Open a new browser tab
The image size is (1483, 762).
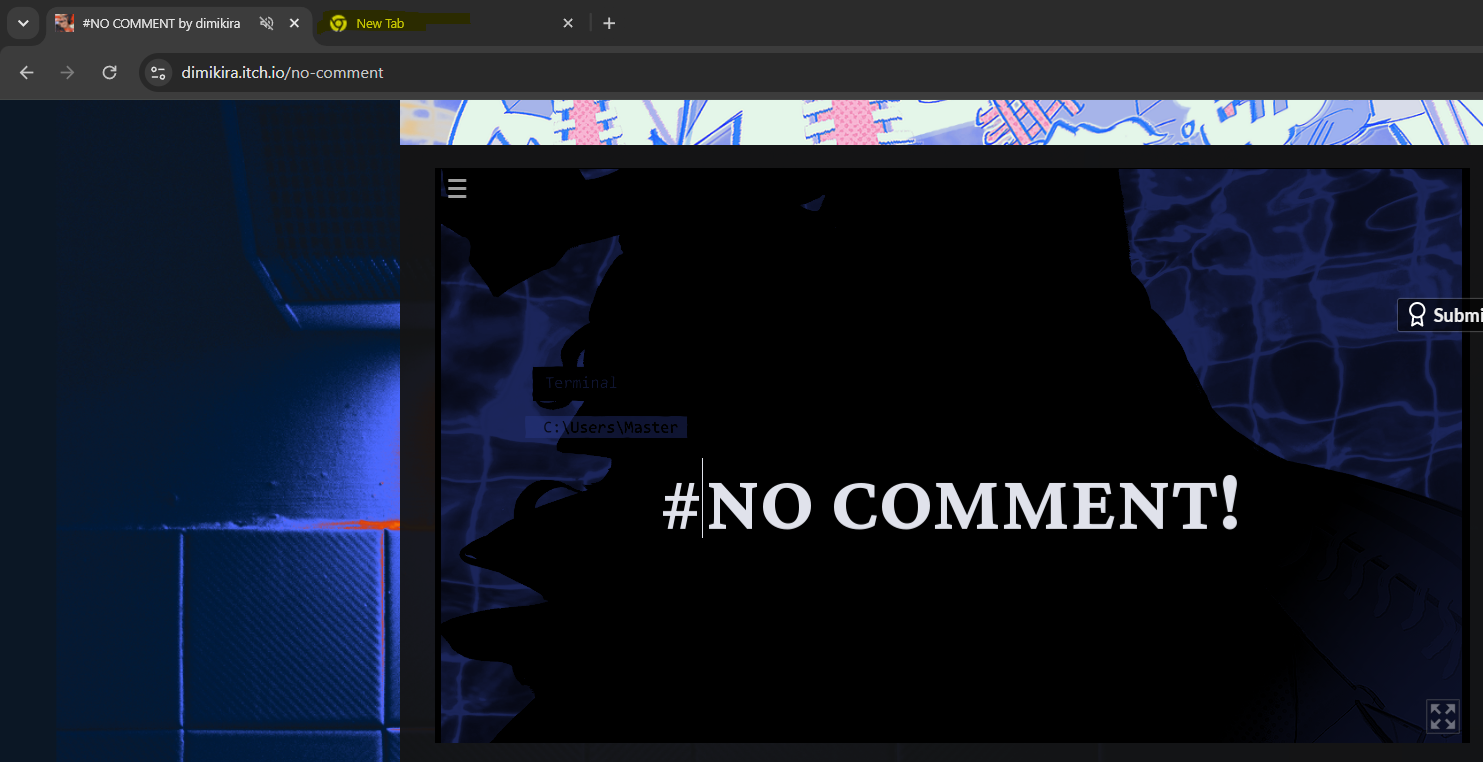pos(609,23)
